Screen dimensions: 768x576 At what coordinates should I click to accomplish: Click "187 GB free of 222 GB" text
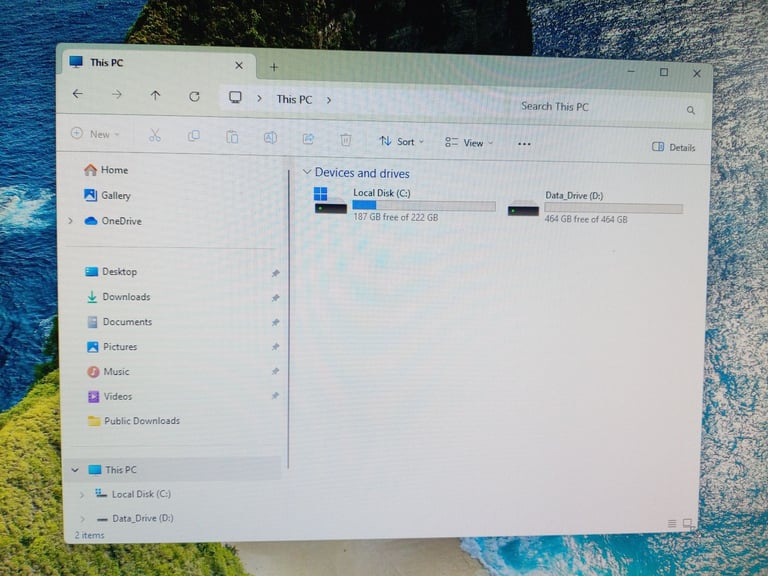click(x=396, y=217)
